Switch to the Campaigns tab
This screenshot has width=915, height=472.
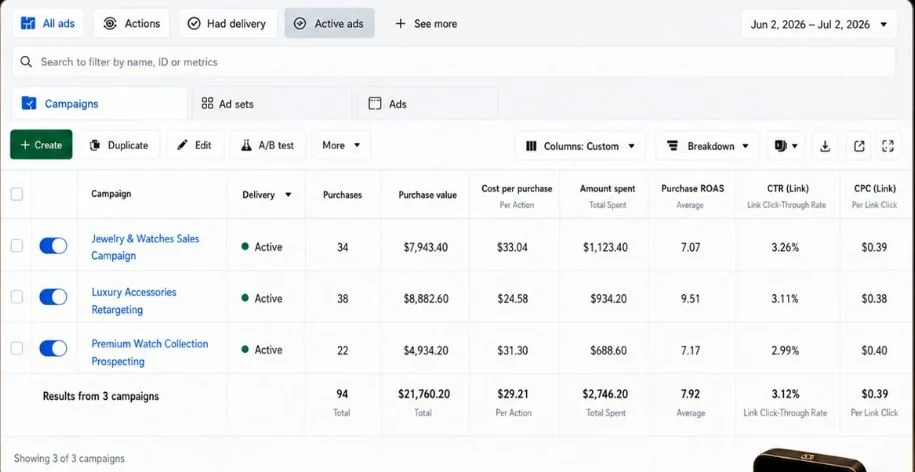click(x=99, y=104)
